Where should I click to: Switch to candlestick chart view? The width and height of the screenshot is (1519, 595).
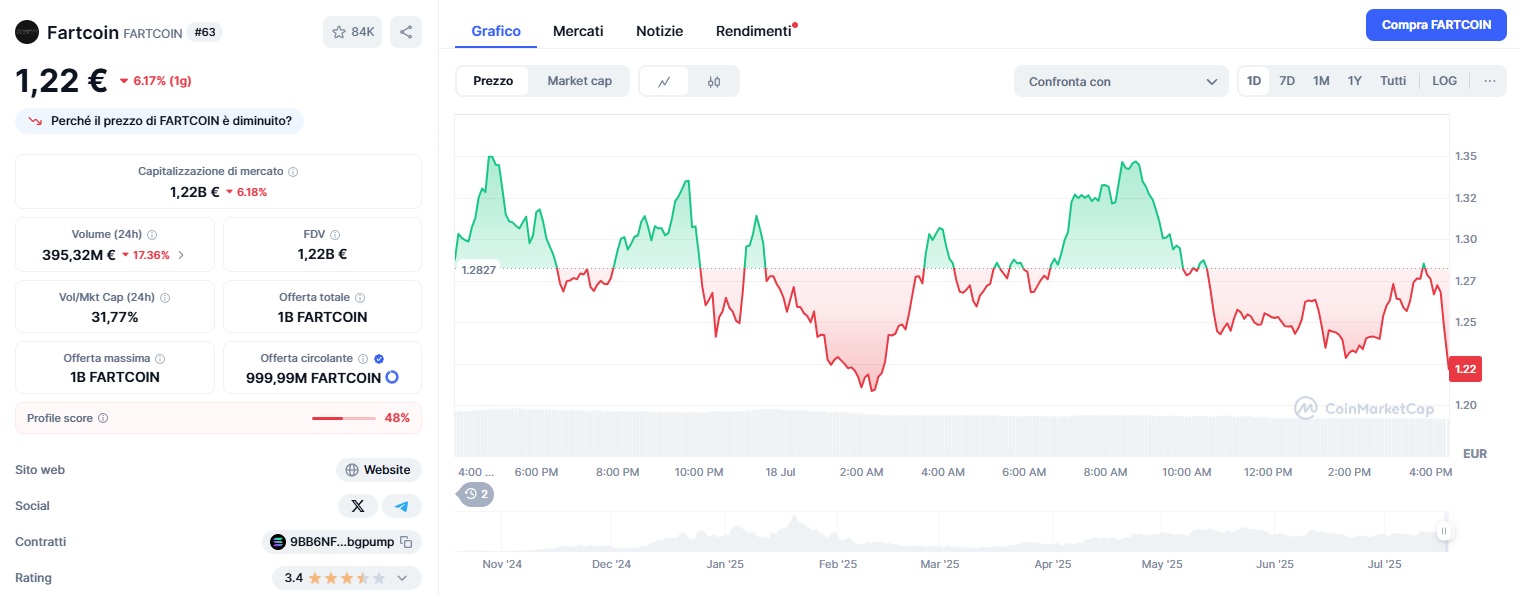click(712, 80)
